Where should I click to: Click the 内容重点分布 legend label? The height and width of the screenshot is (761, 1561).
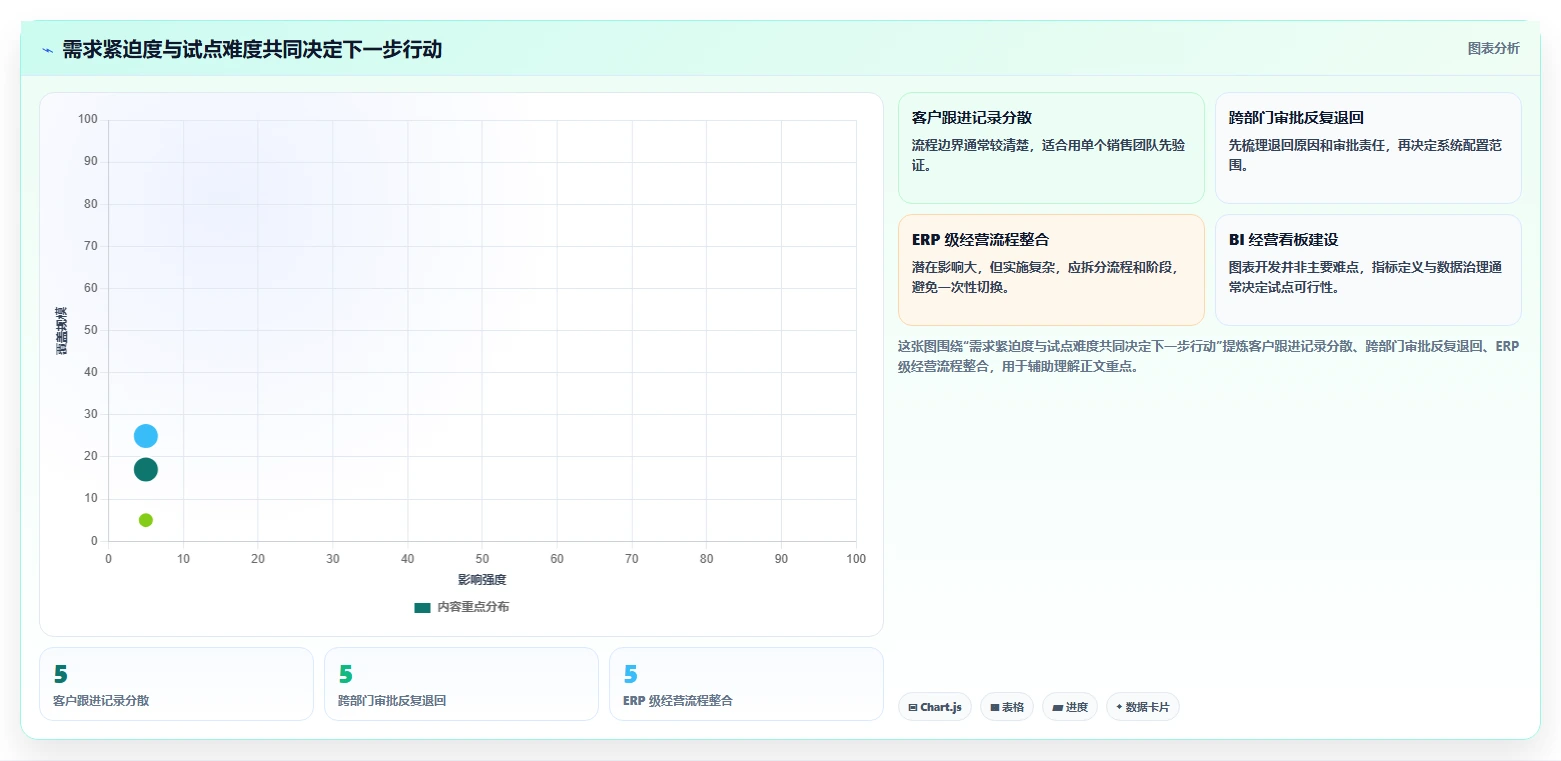click(x=473, y=607)
